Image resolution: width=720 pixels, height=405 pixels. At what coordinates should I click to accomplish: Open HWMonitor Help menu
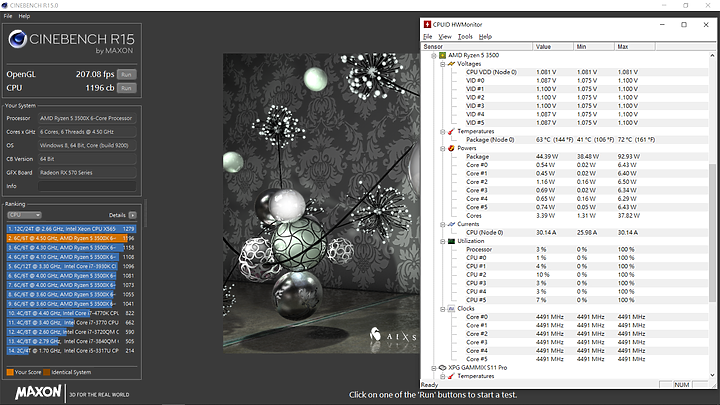485,37
